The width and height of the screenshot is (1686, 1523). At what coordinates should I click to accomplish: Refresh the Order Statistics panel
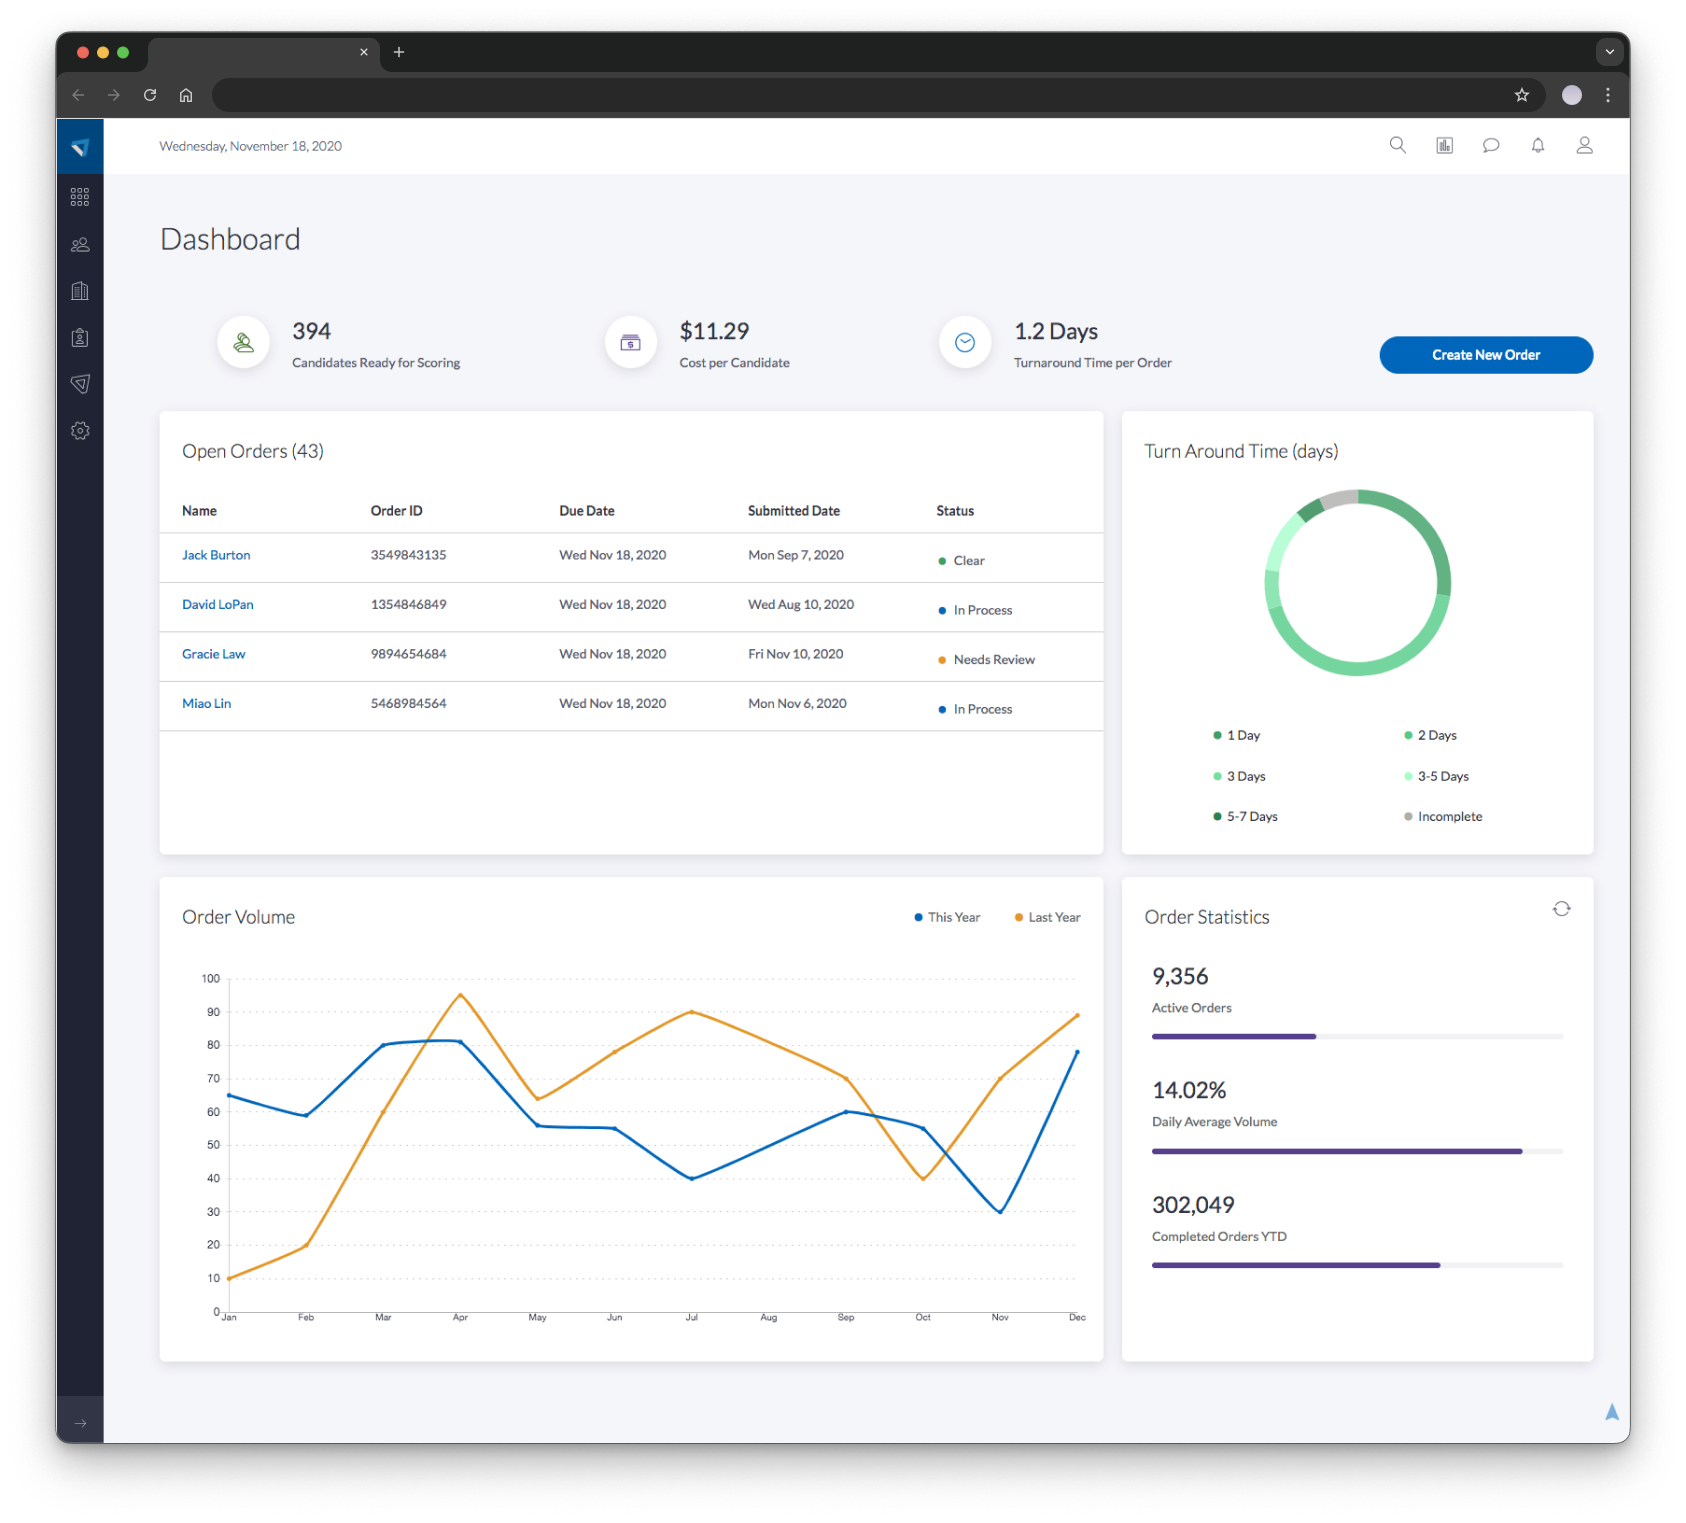(x=1562, y=909)
